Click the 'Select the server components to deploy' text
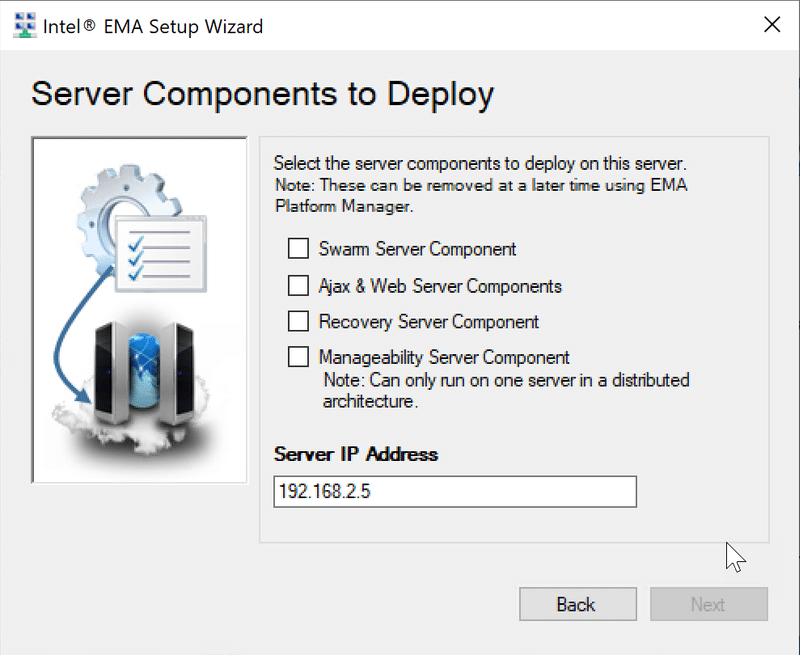The width and height of the screenshot is (800, 655). pos(480,164)
